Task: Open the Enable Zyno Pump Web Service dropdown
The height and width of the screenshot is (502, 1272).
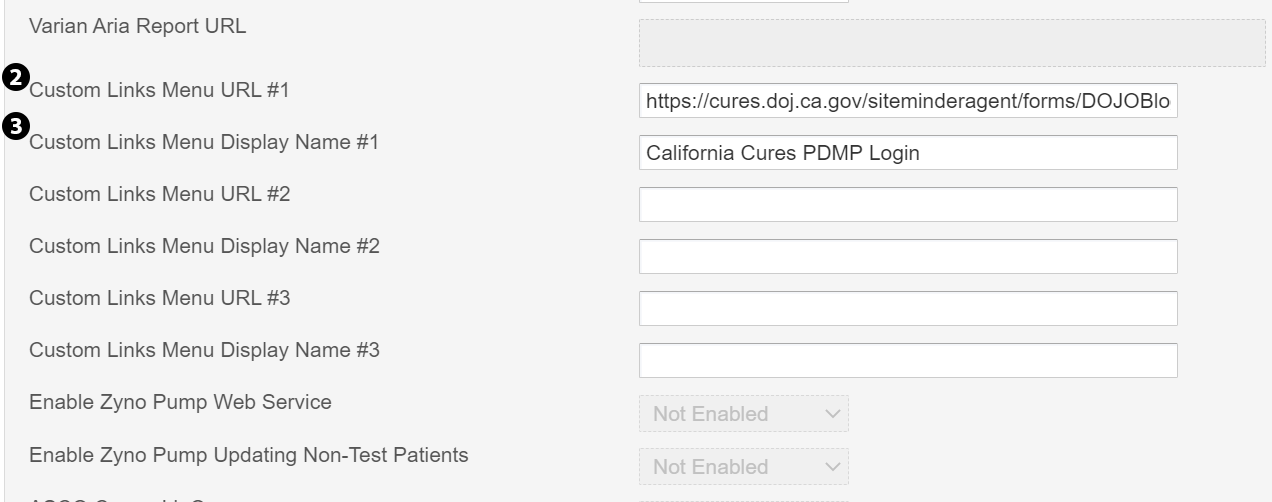Action: tap(743, 413)
